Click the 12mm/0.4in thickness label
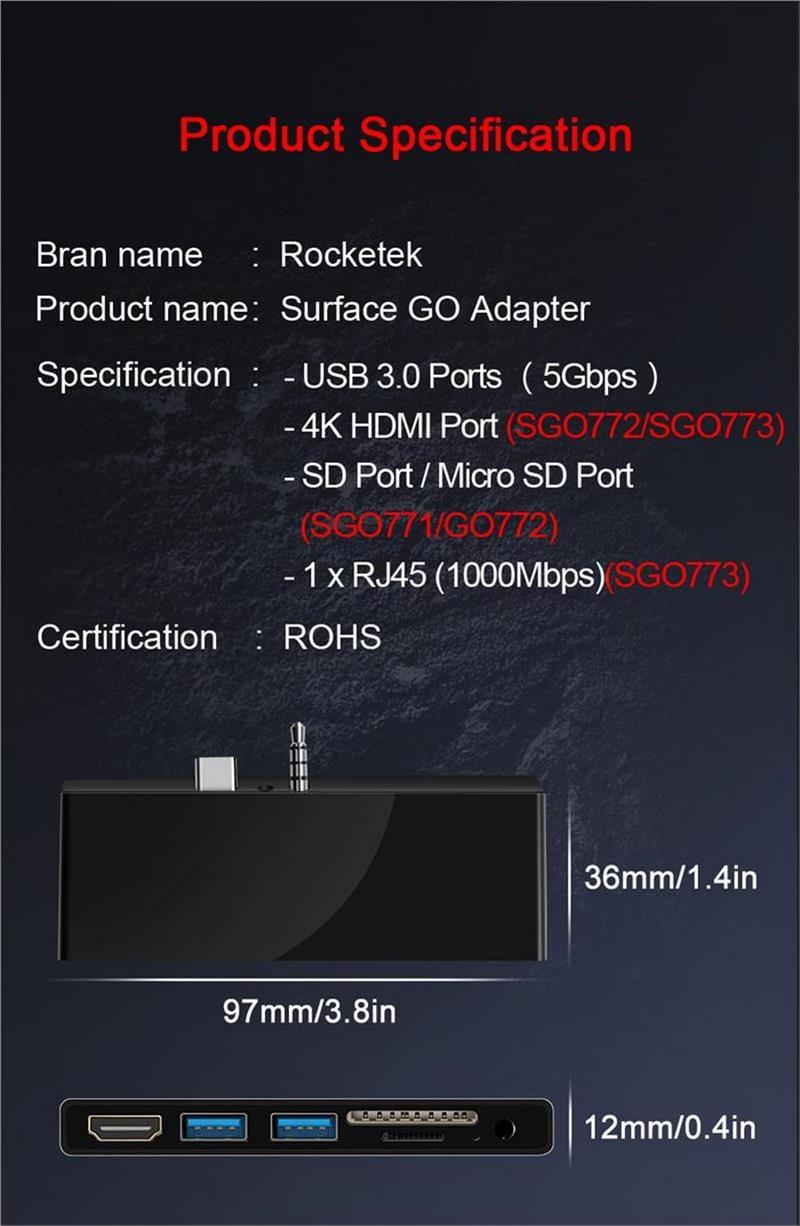 (670, 1128)
